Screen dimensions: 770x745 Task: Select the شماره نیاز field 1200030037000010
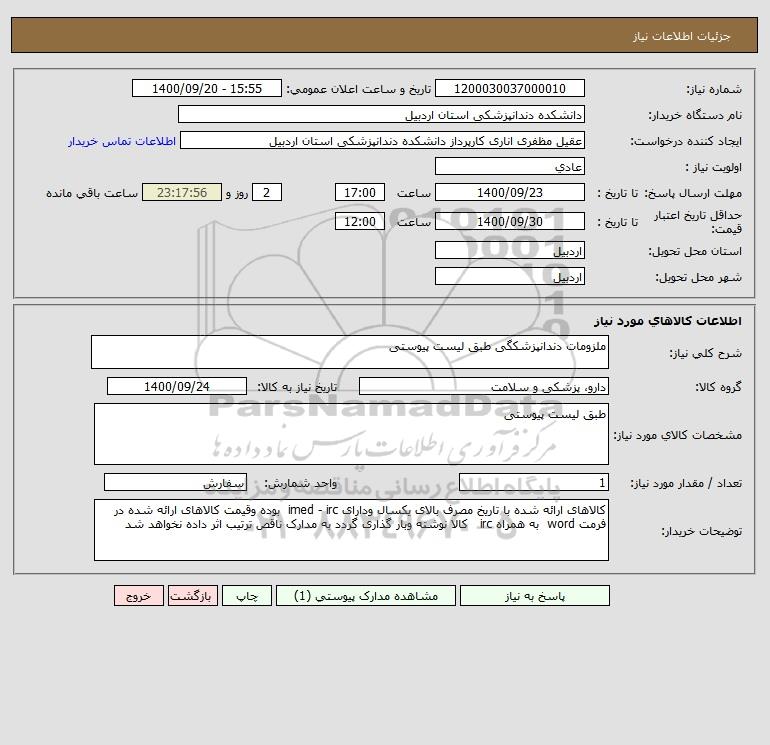(510, 88)
